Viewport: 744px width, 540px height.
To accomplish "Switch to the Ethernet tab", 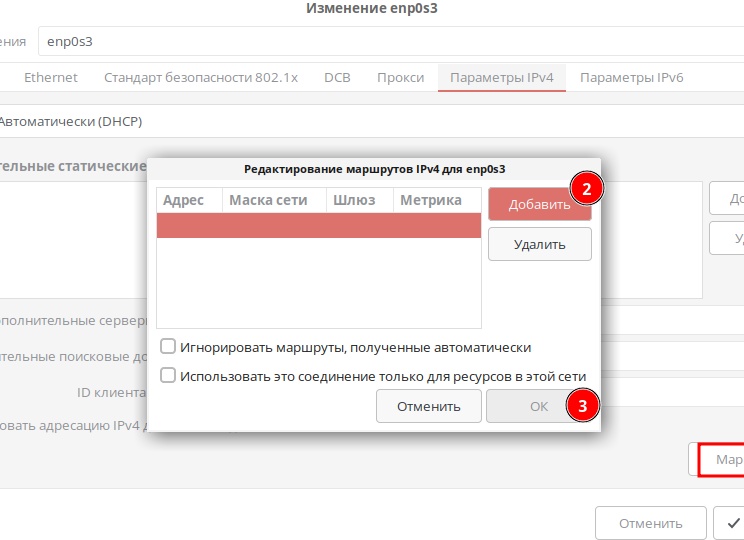I will click(x=50, y=77).
